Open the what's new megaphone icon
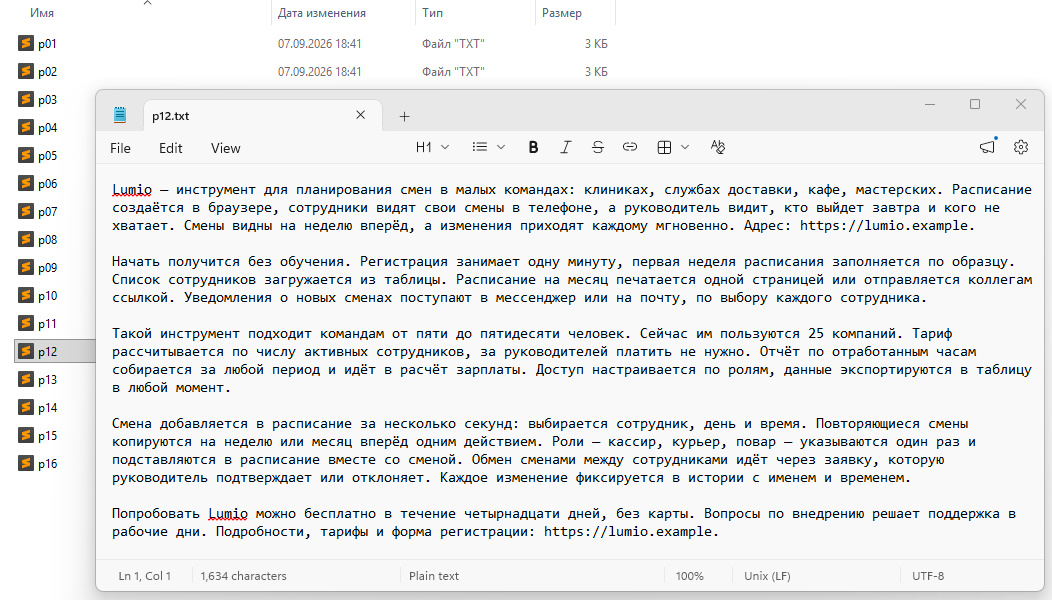 987,146
